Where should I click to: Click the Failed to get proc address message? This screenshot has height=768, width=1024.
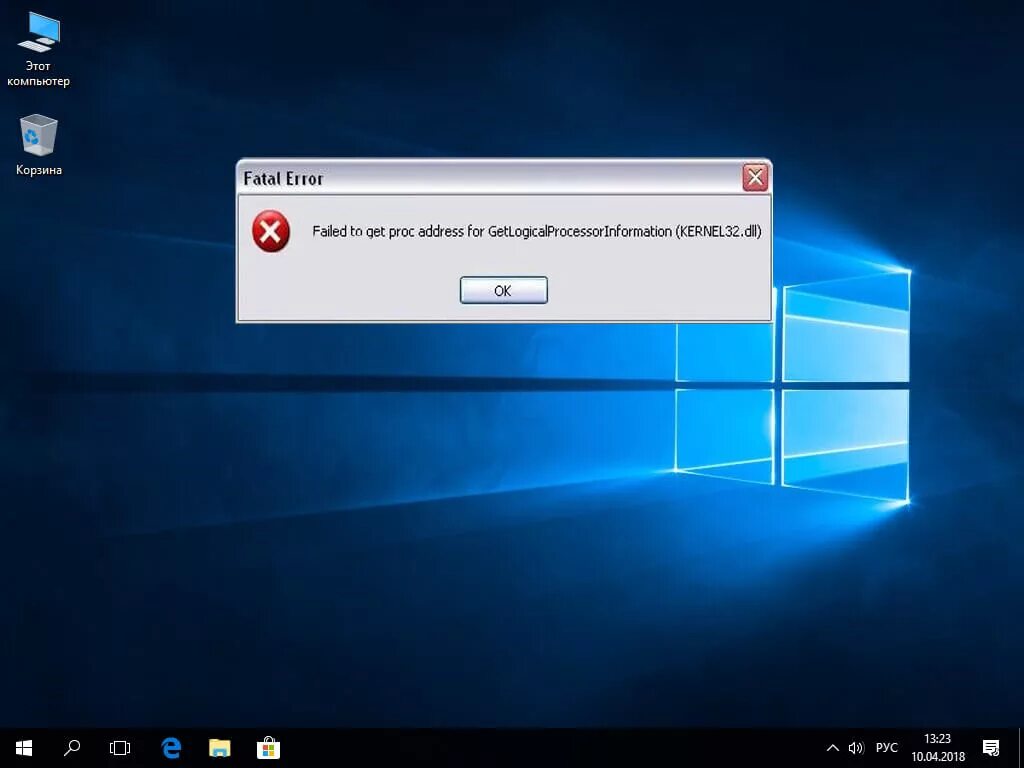pos(536,231)
